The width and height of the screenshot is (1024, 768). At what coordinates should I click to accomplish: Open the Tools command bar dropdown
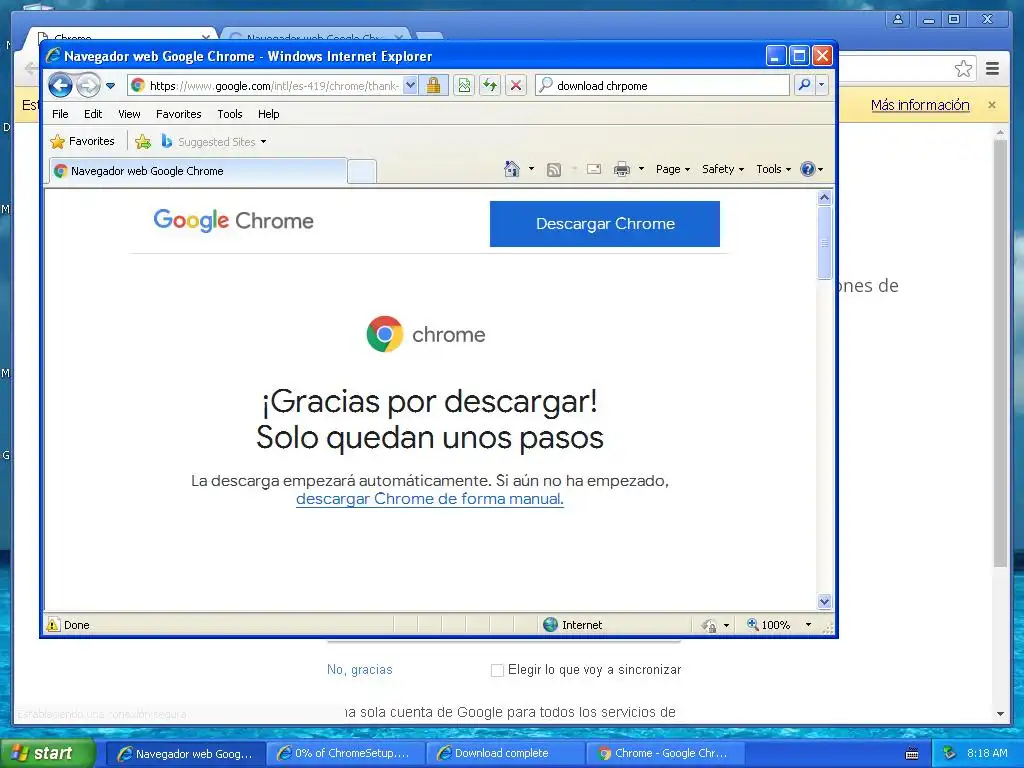tap(773, 169)
